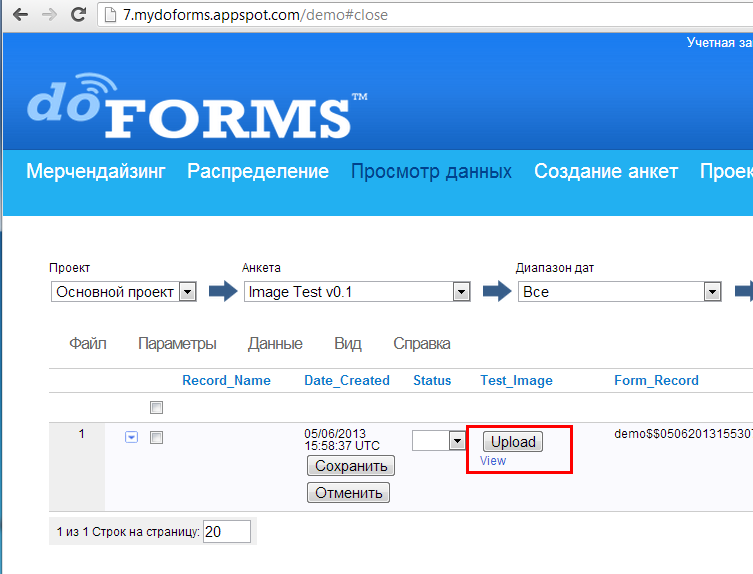
Task: Click the rows per page input field
Action: pos(226,532)
